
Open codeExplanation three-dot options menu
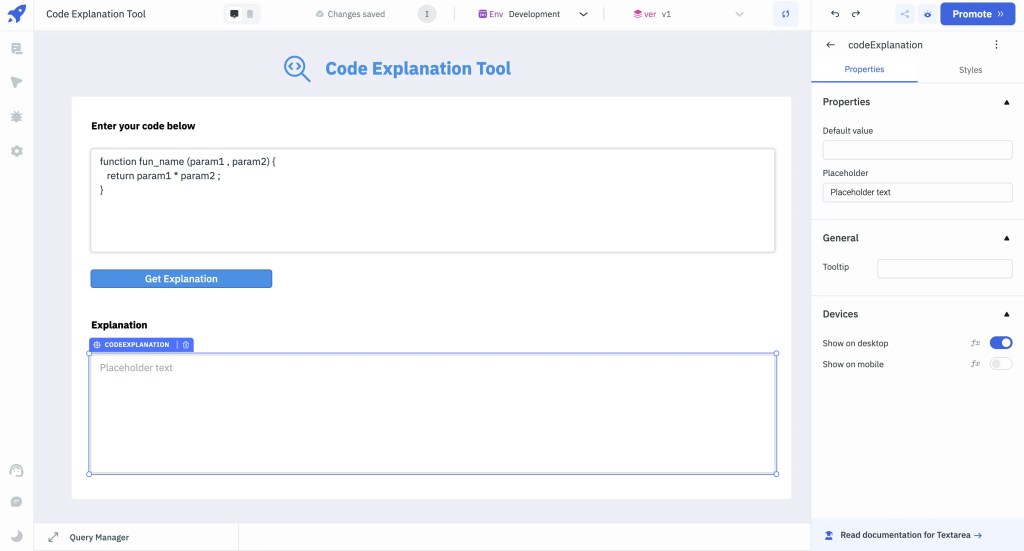coord(996,45)
